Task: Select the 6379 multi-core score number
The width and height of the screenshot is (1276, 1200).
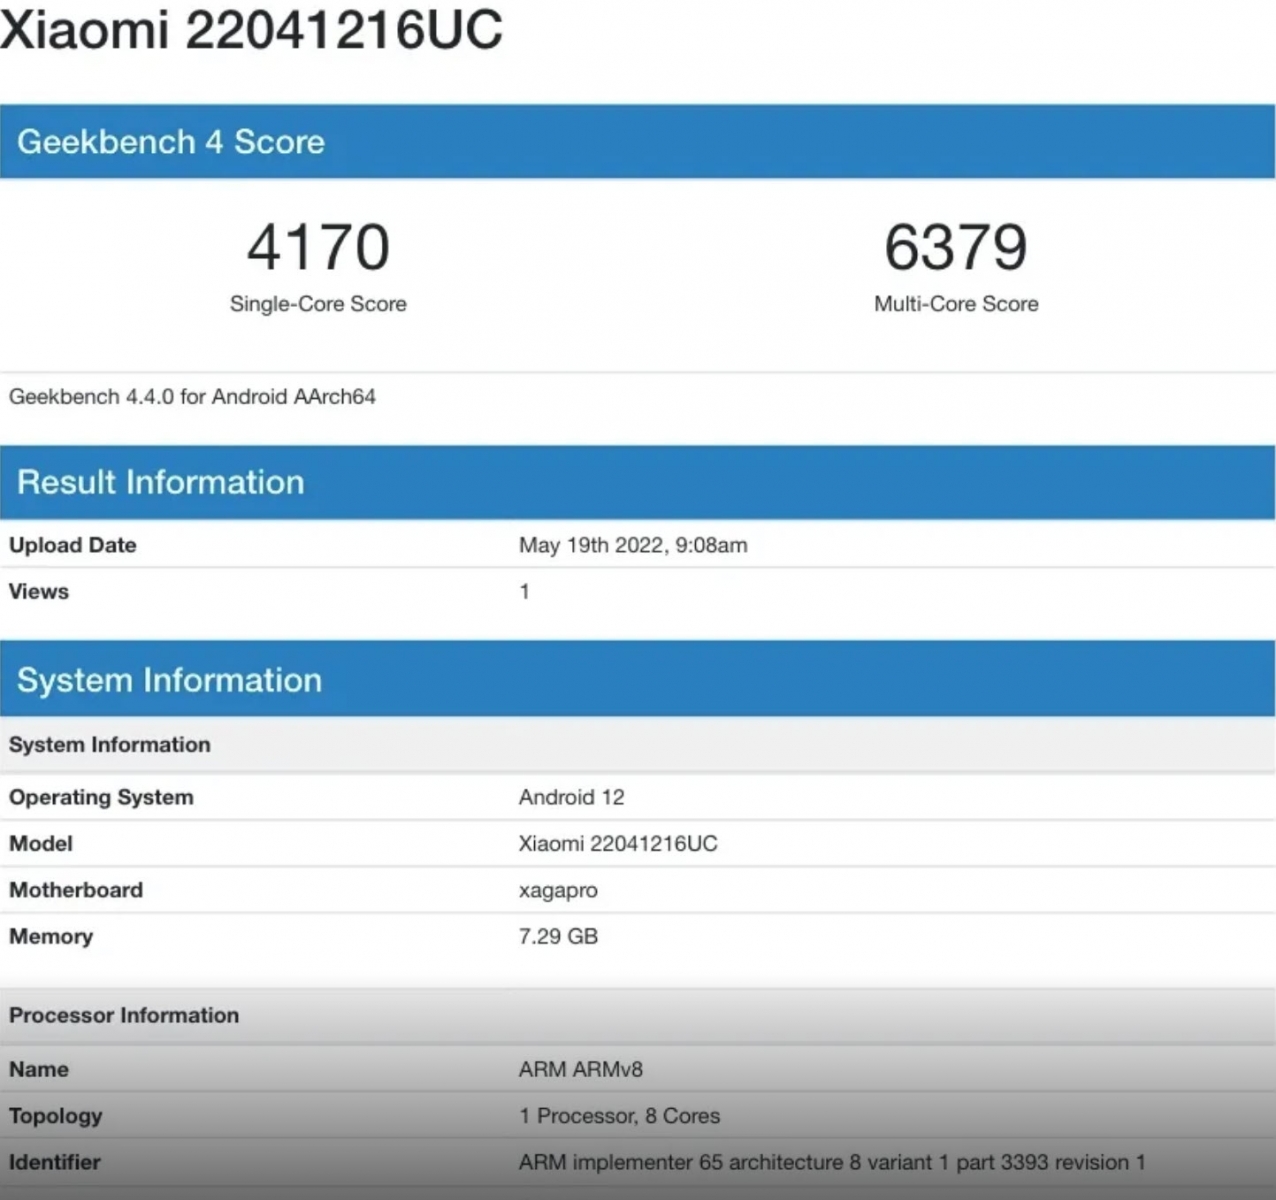Action: (x=955, y=247)
